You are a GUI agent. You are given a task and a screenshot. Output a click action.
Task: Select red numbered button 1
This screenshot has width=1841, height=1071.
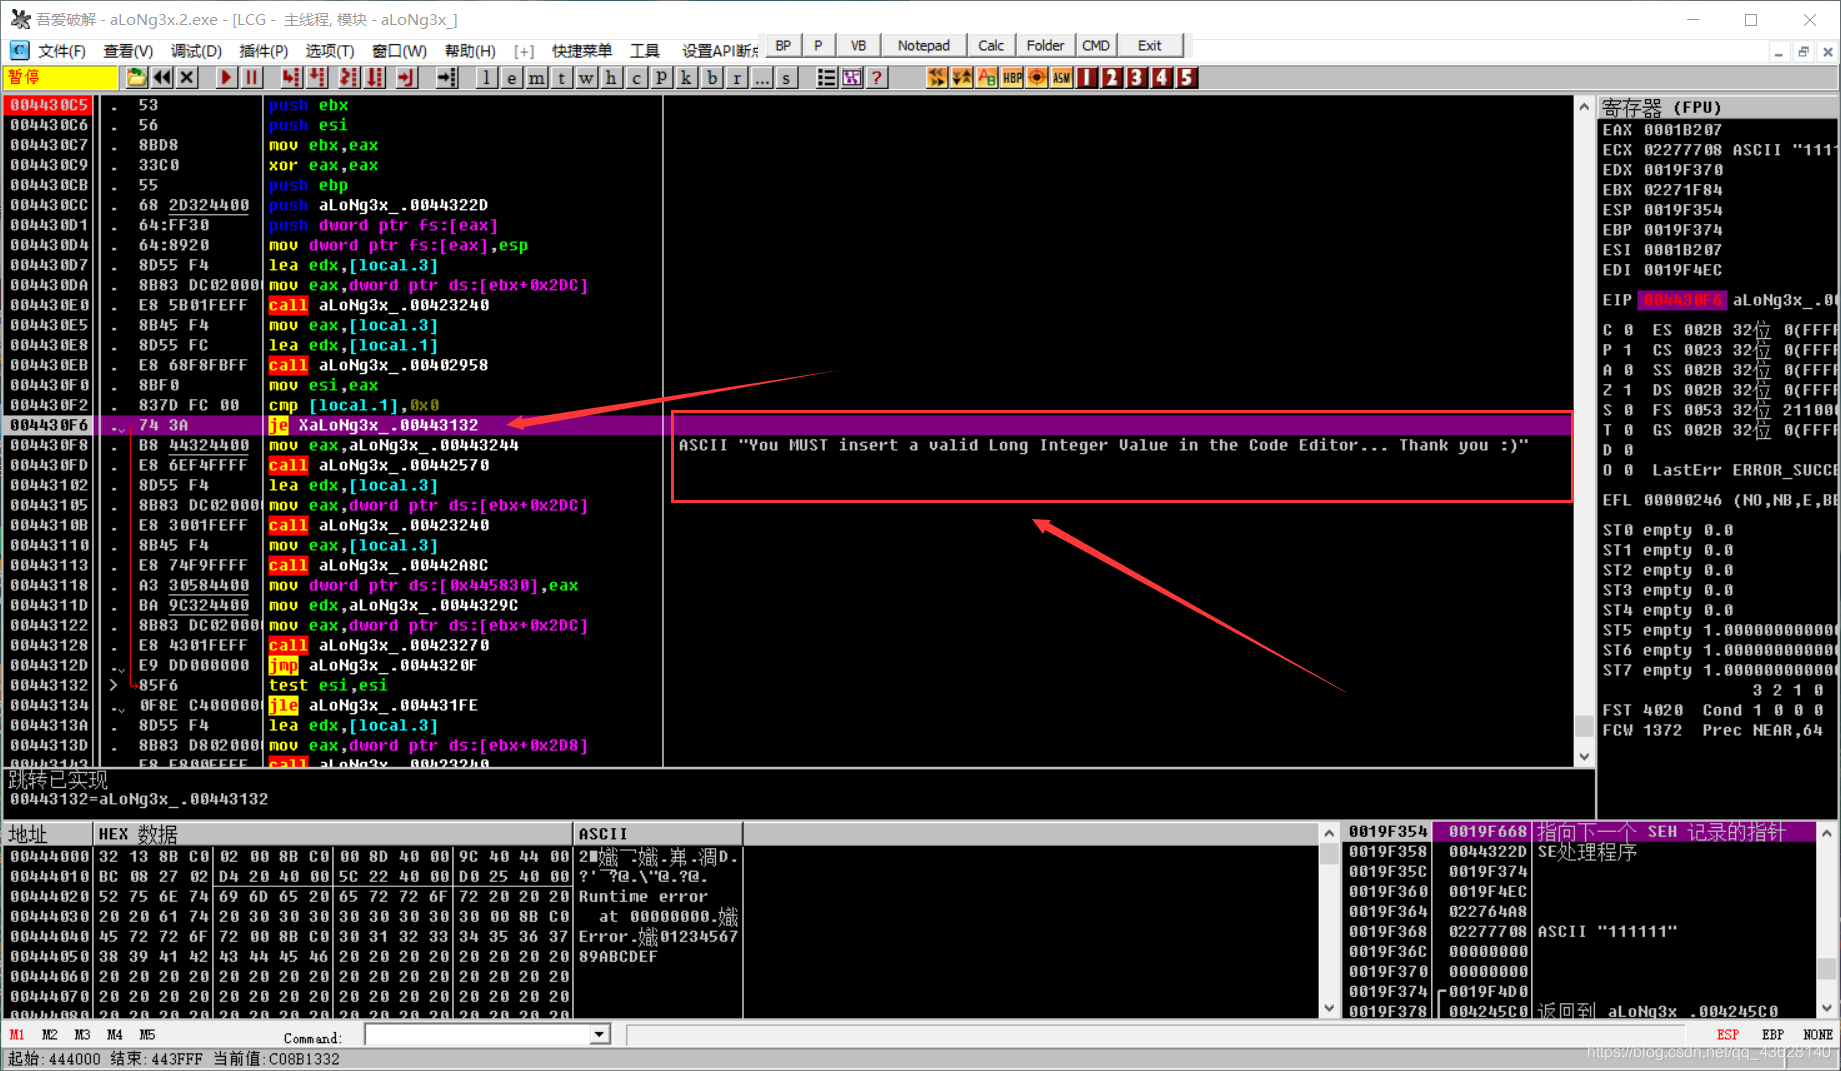1087,77
